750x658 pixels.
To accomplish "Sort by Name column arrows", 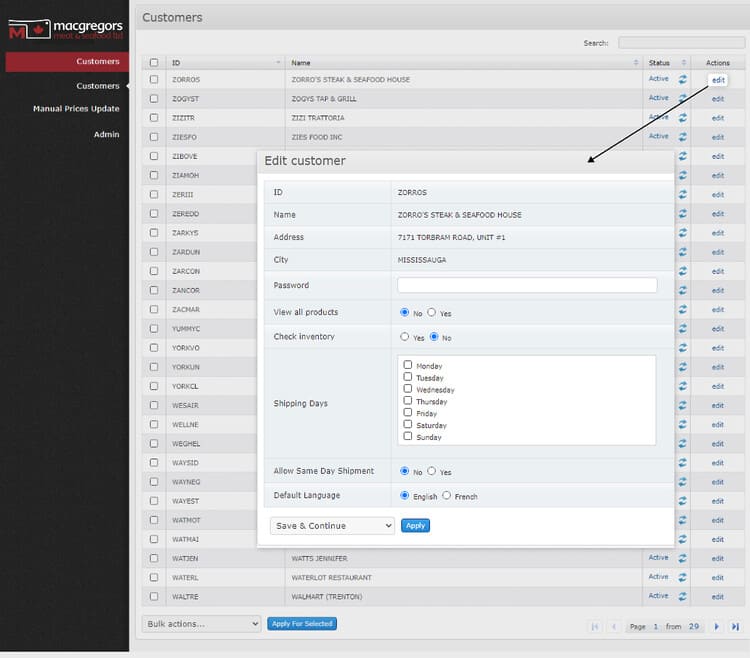I will tap(636, 63).
